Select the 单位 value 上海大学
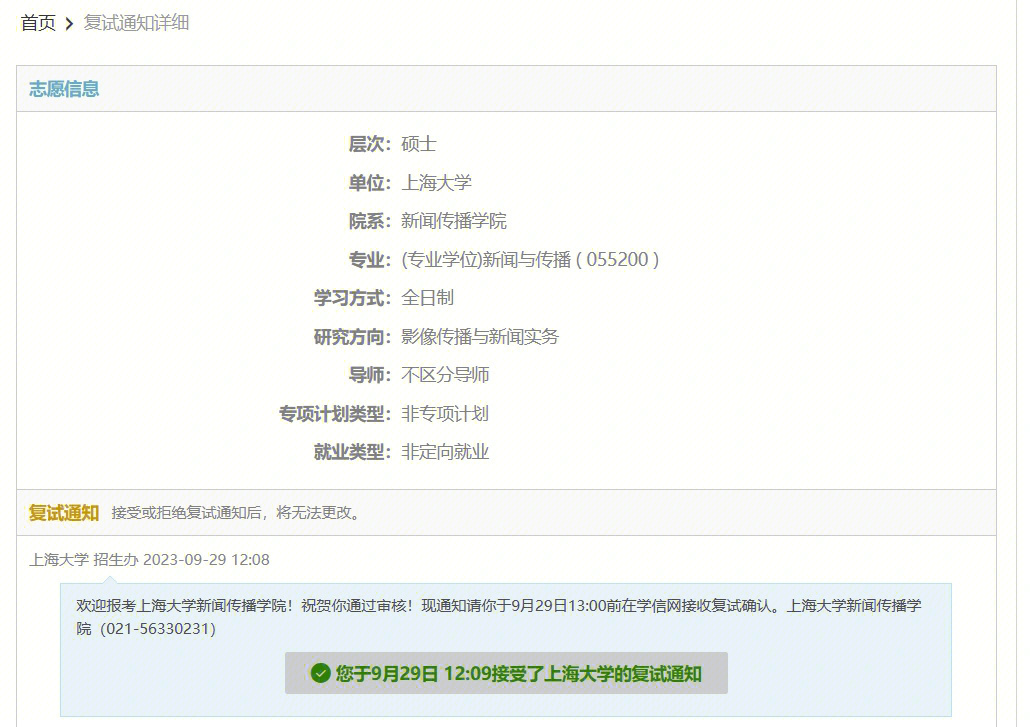 click(436, 183)
